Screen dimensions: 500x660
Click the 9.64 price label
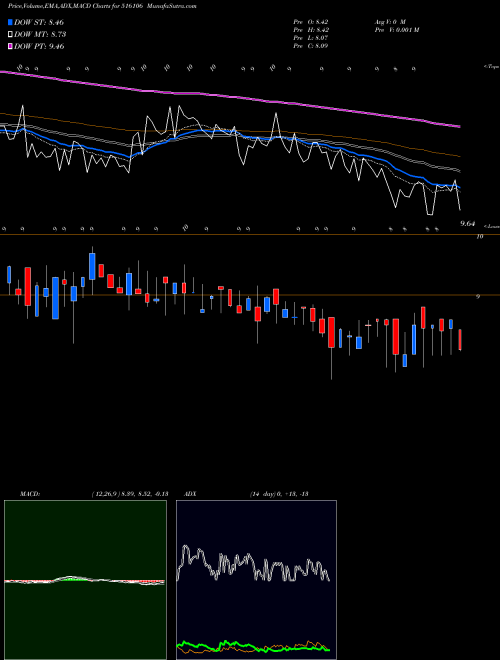point(468,224)
